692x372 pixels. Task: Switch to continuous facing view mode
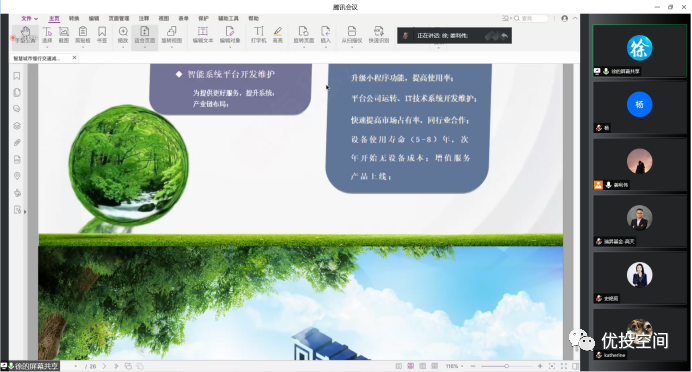coord(435,366)
